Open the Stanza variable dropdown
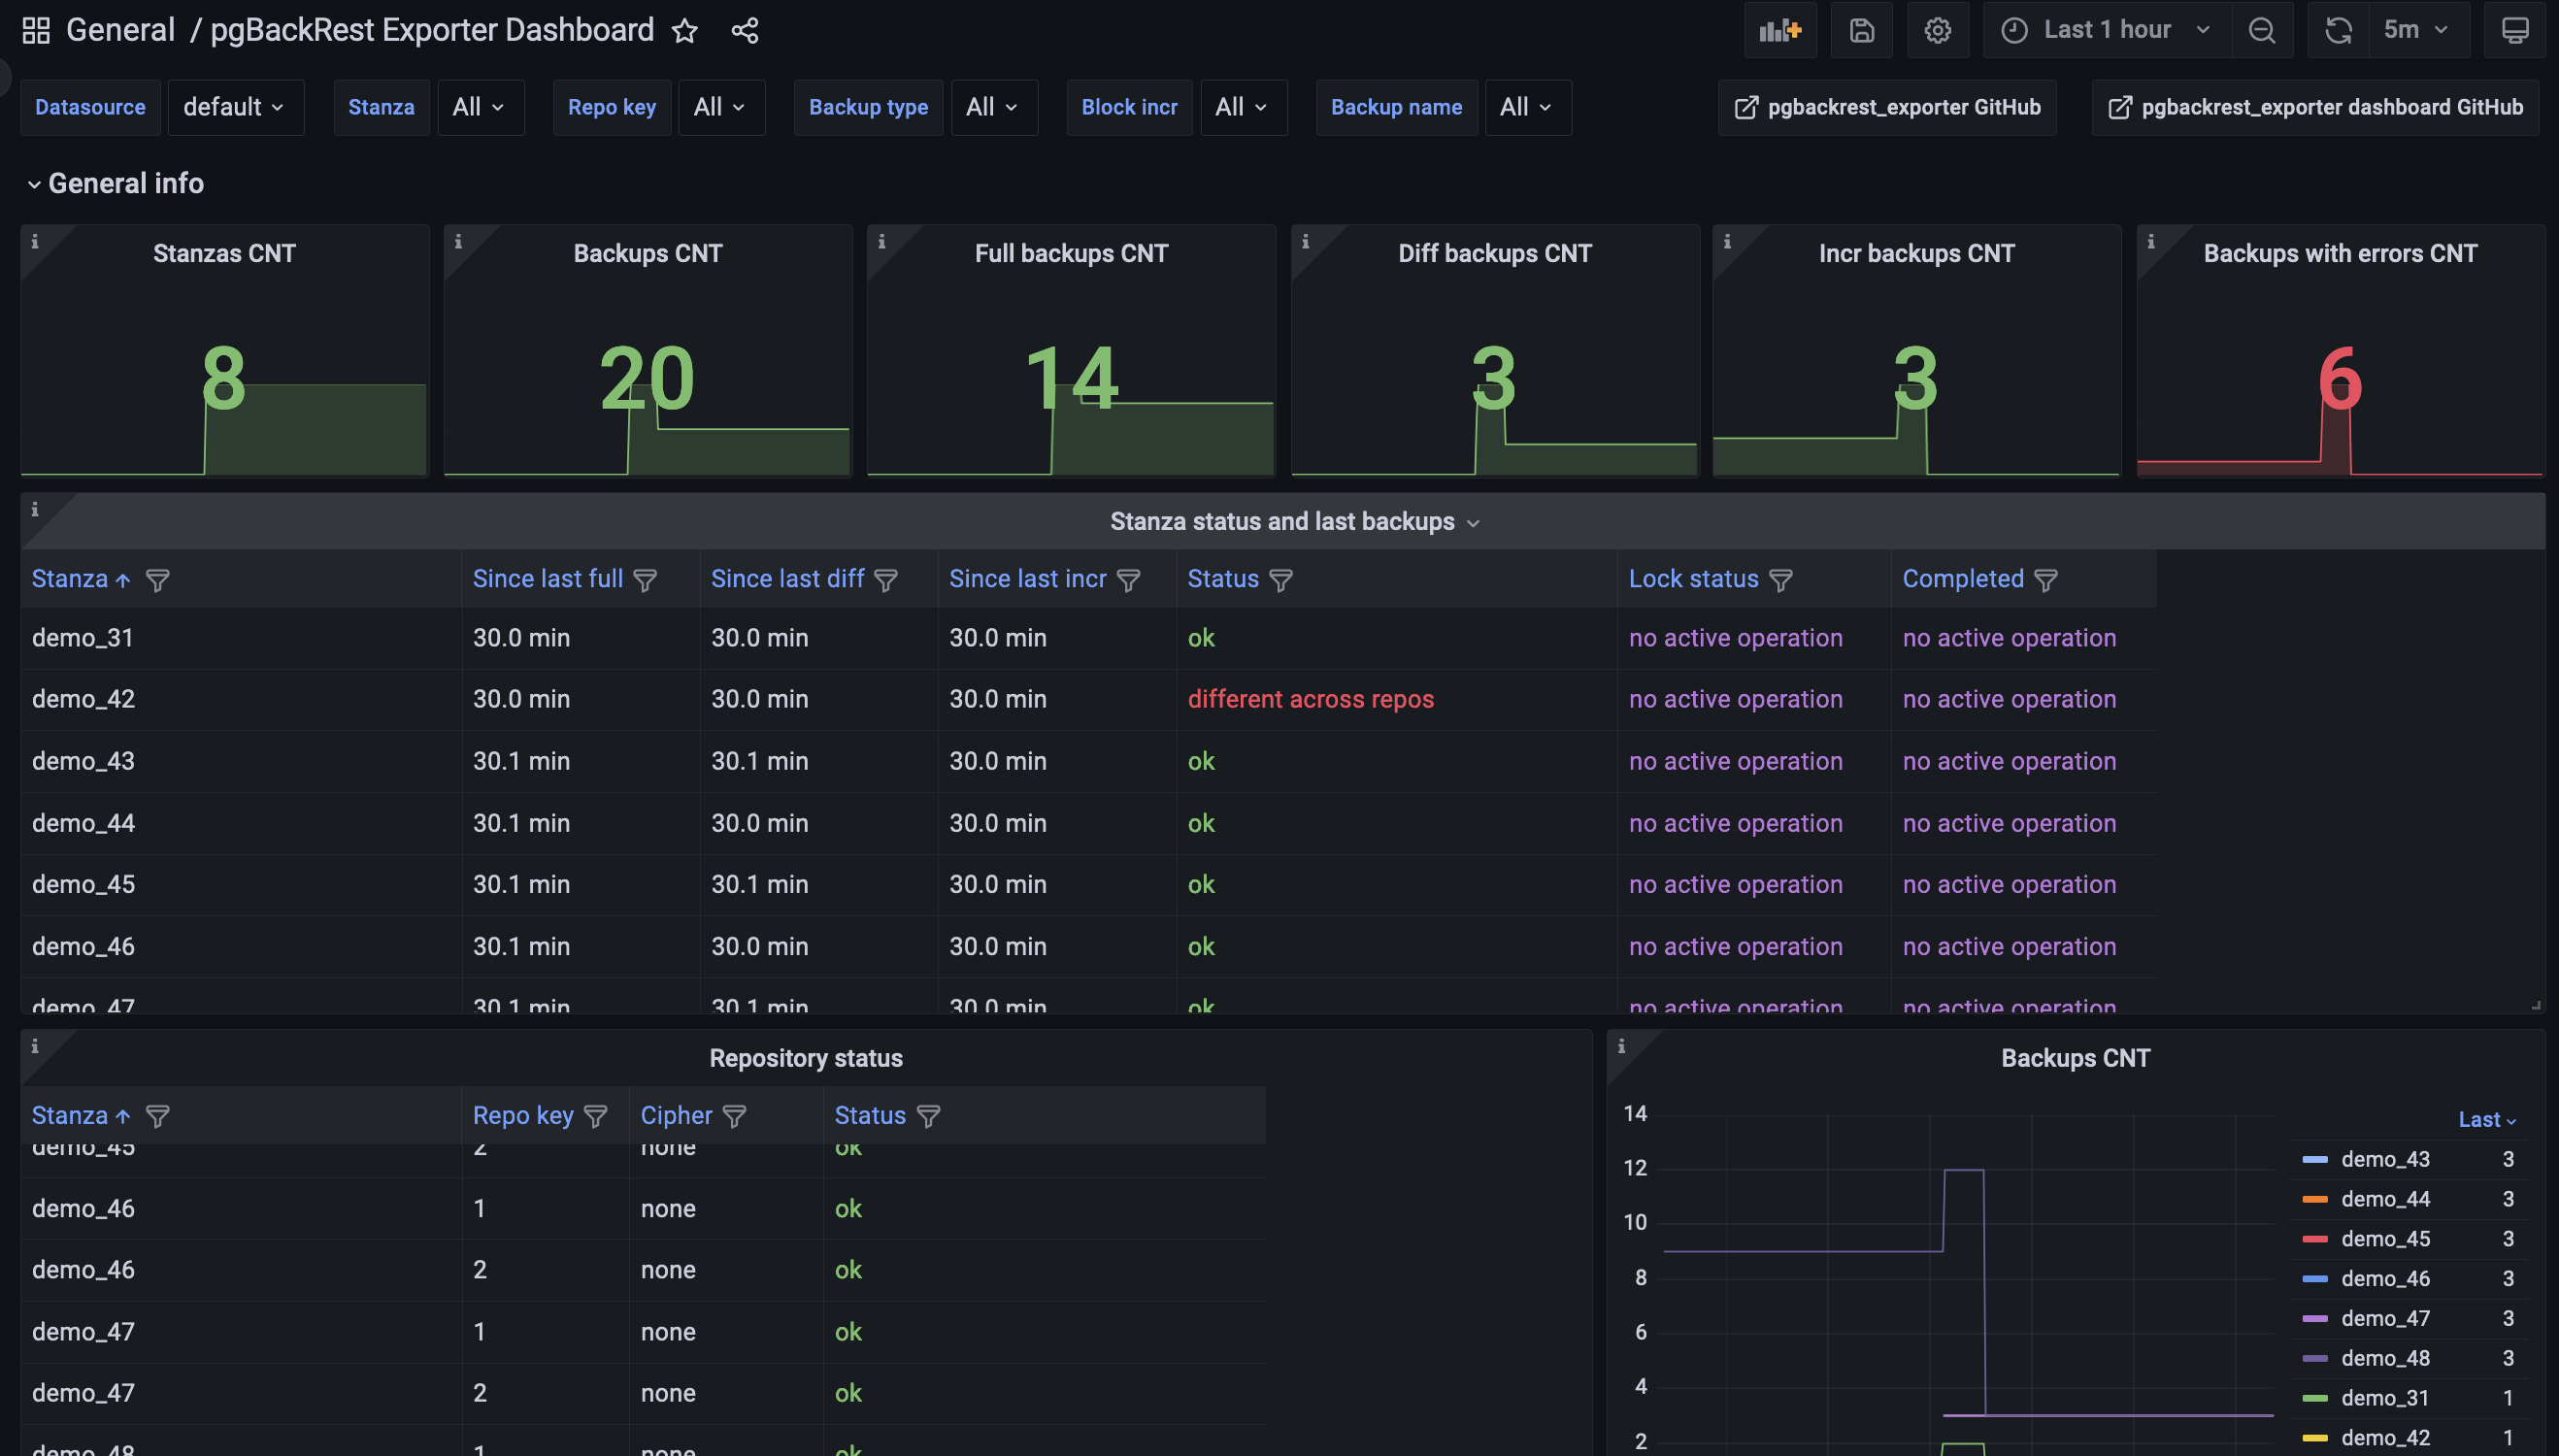Screen dimensions: 2559x1456 pyautogui.click(x=479, y=107)
